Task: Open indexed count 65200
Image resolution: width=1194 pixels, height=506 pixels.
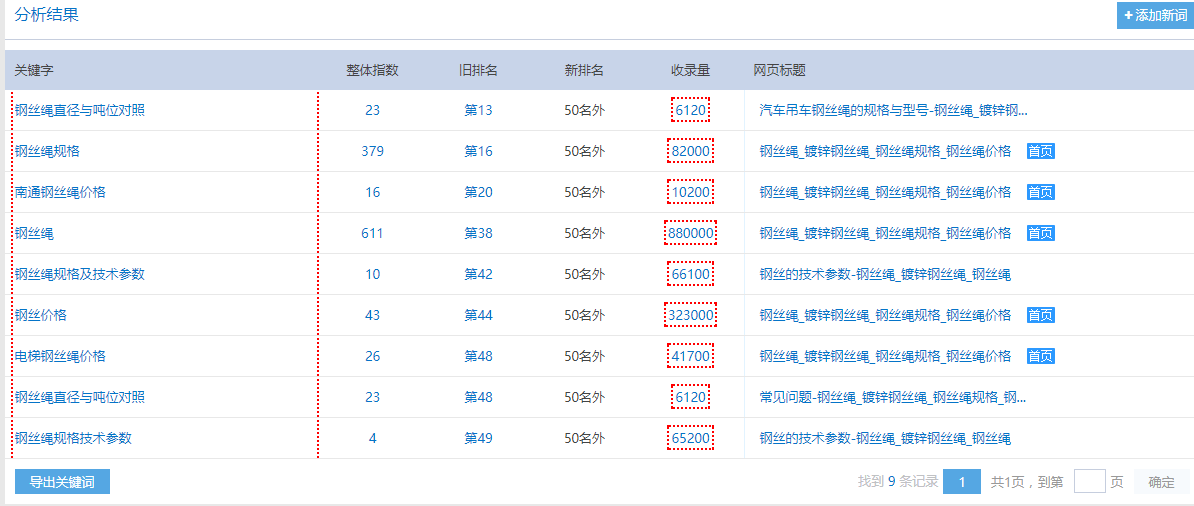Action: point(691,438)
